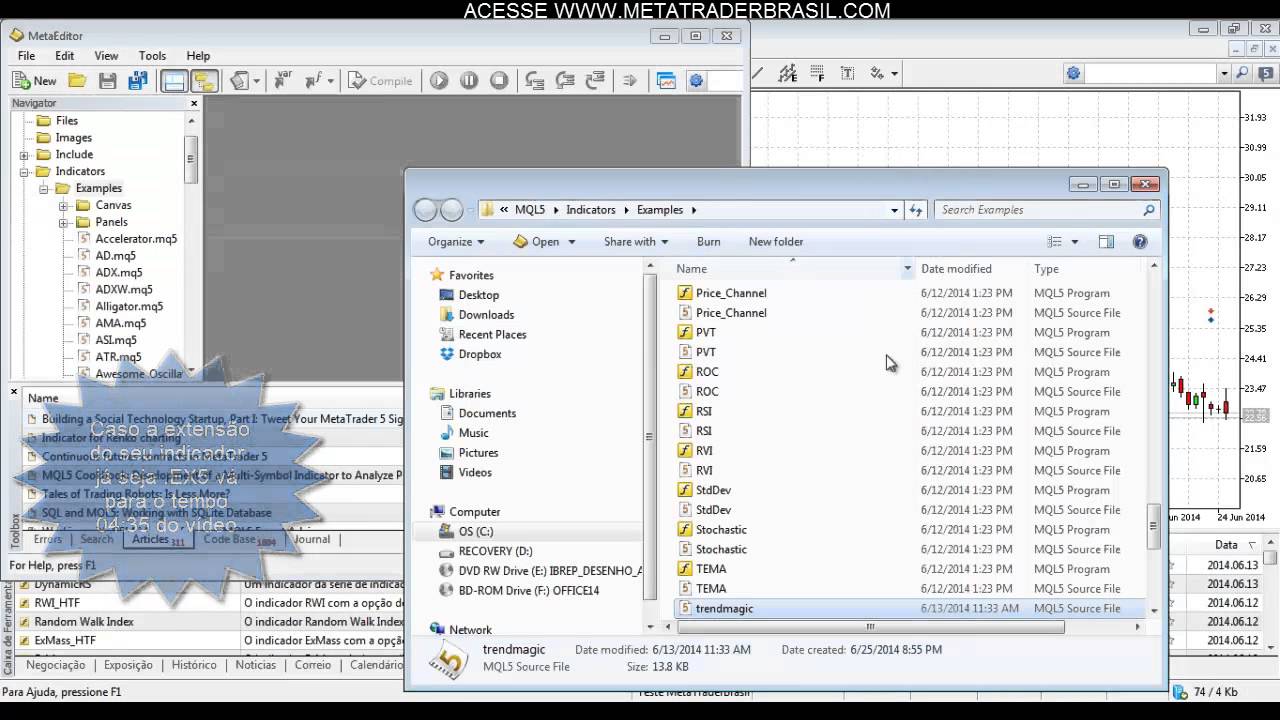Close the Navigator panel
The image size is (1280, 720).
pyautogui.click(x=194, y=103)
